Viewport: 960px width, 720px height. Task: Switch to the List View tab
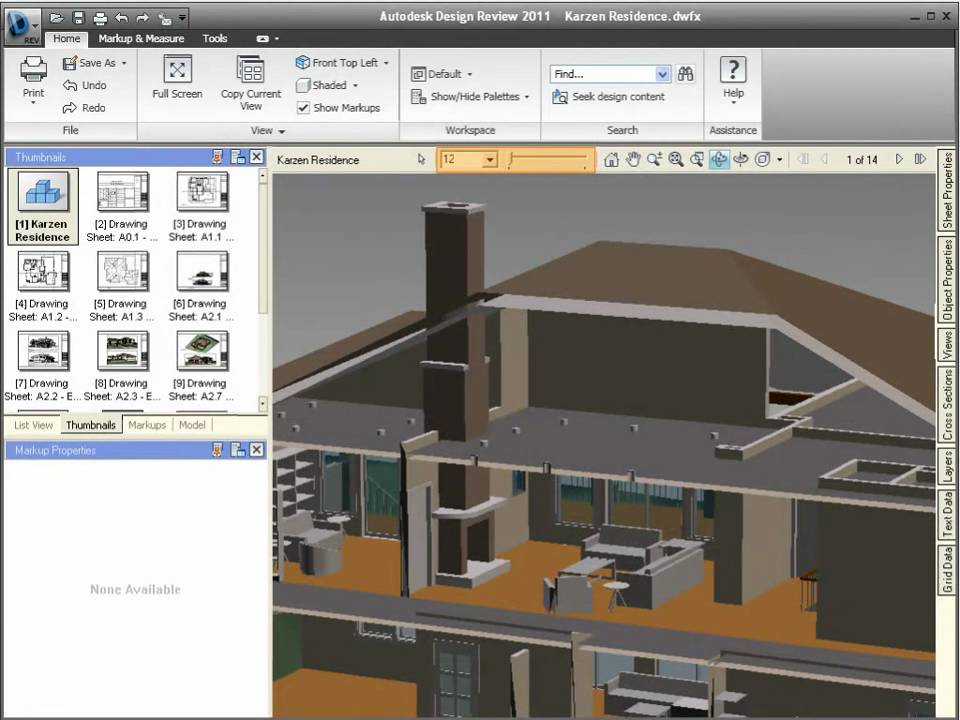click(33, 425)
